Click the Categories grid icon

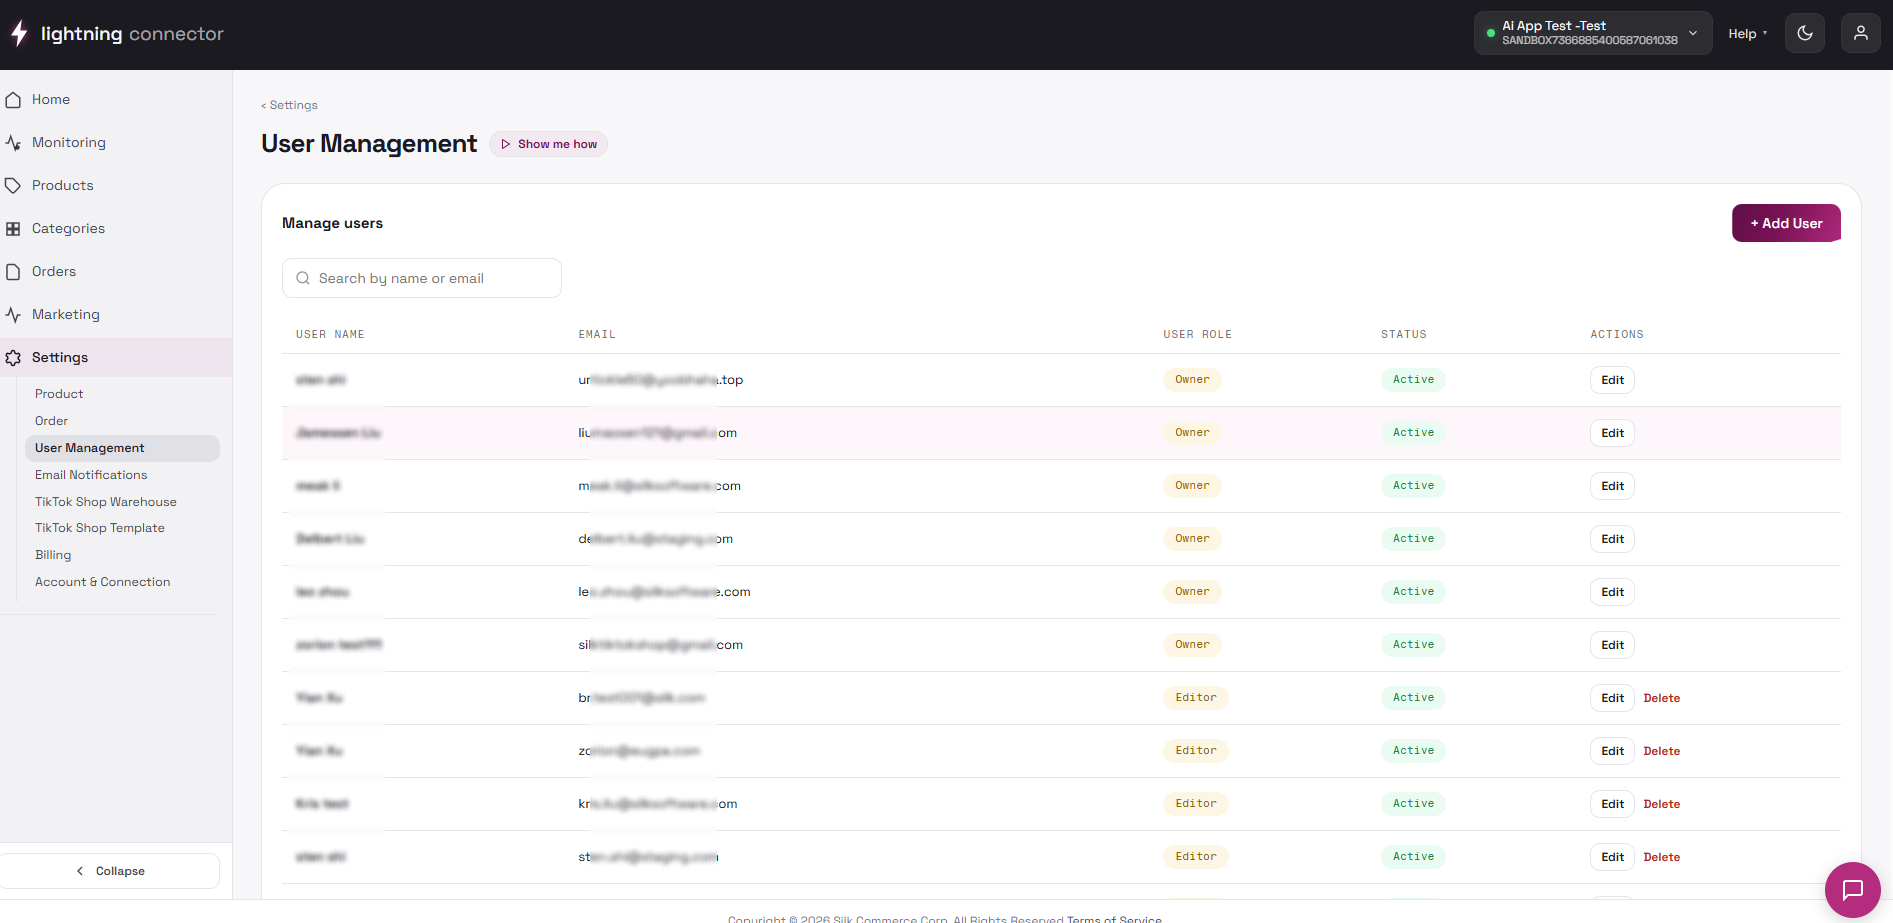point(13,229)
